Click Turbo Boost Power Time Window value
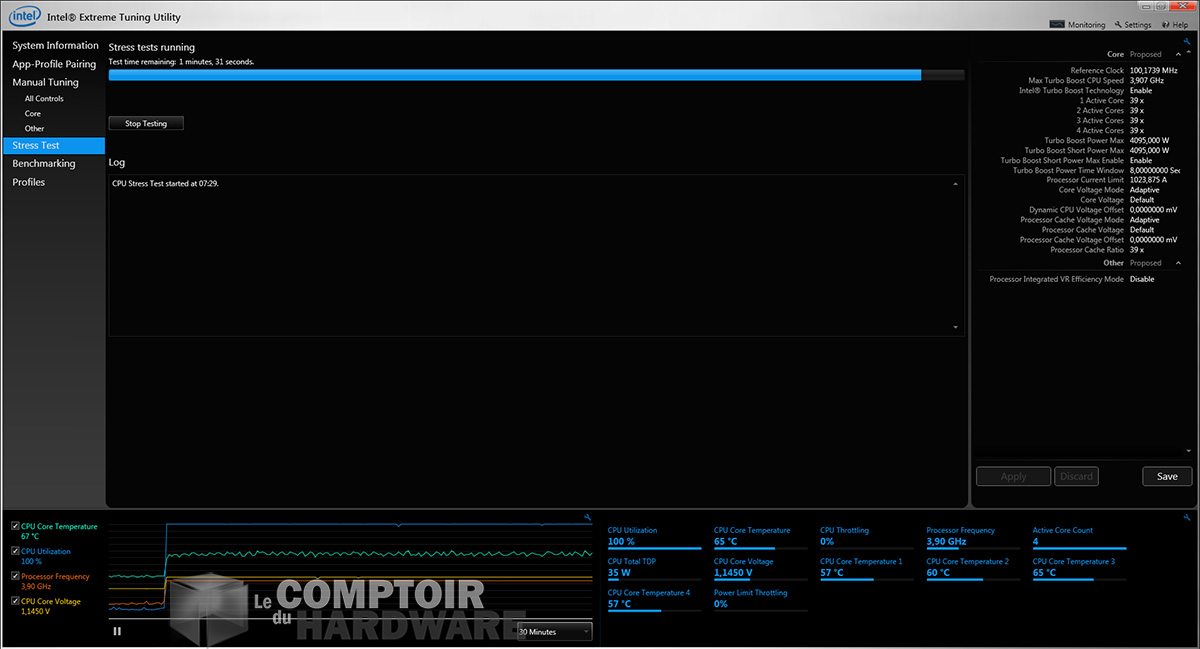This screenshot has height=649, width=1200. 1155,170
